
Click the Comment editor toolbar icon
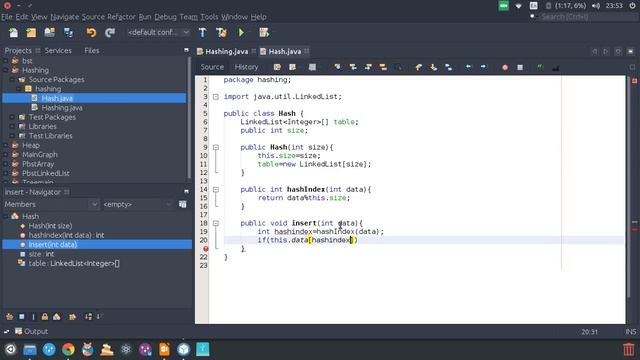(x=540, y=67)
